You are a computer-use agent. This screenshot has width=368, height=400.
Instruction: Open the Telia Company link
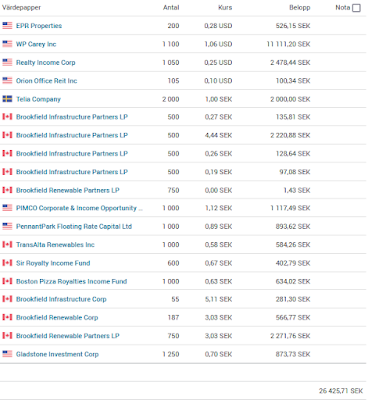pyautogui.click(x=38, y=99)
